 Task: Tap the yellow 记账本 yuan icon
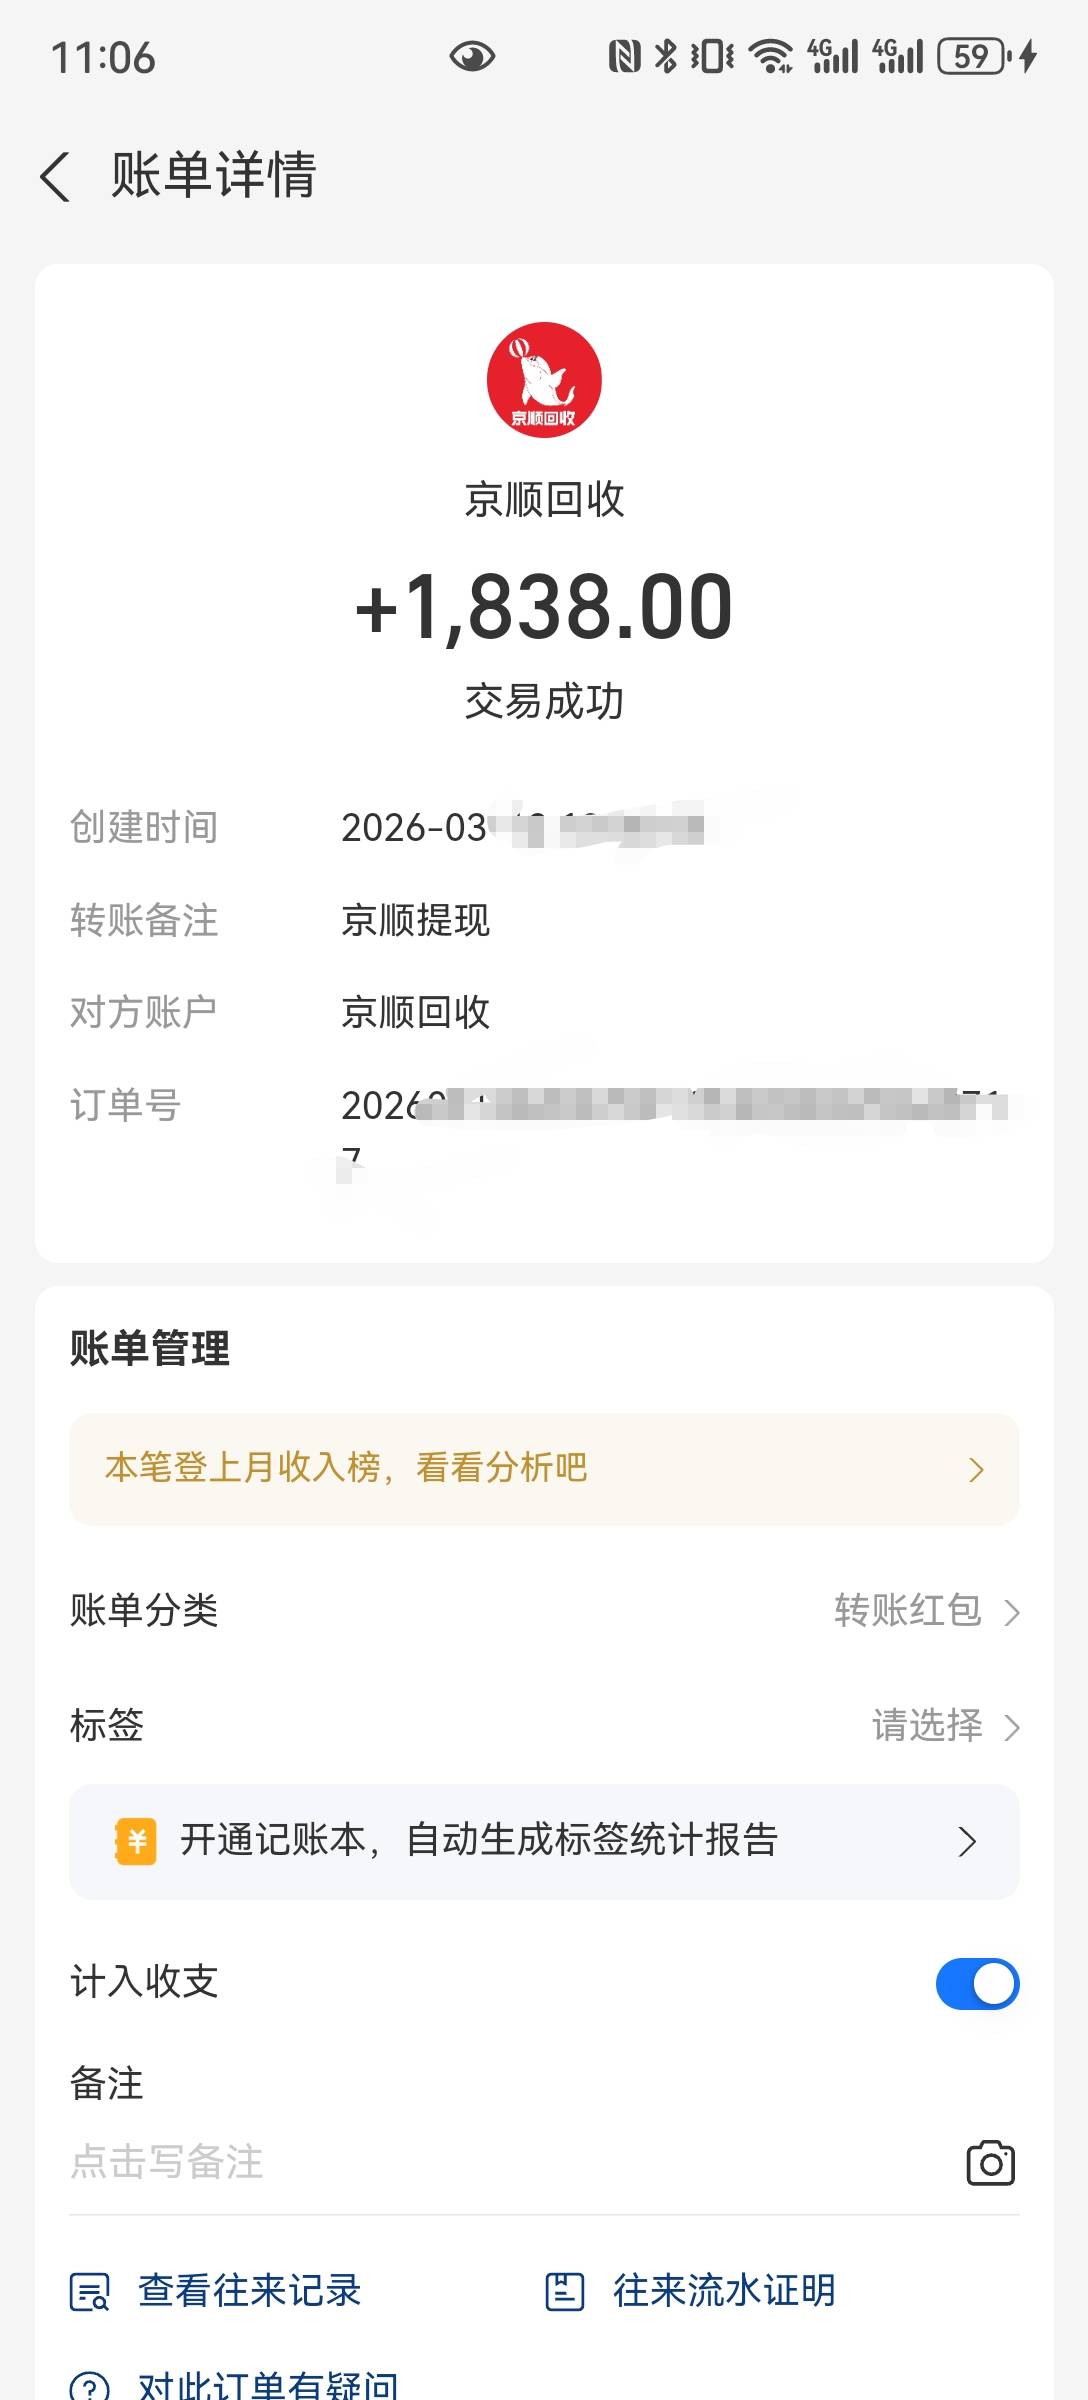pos(137,1841)
